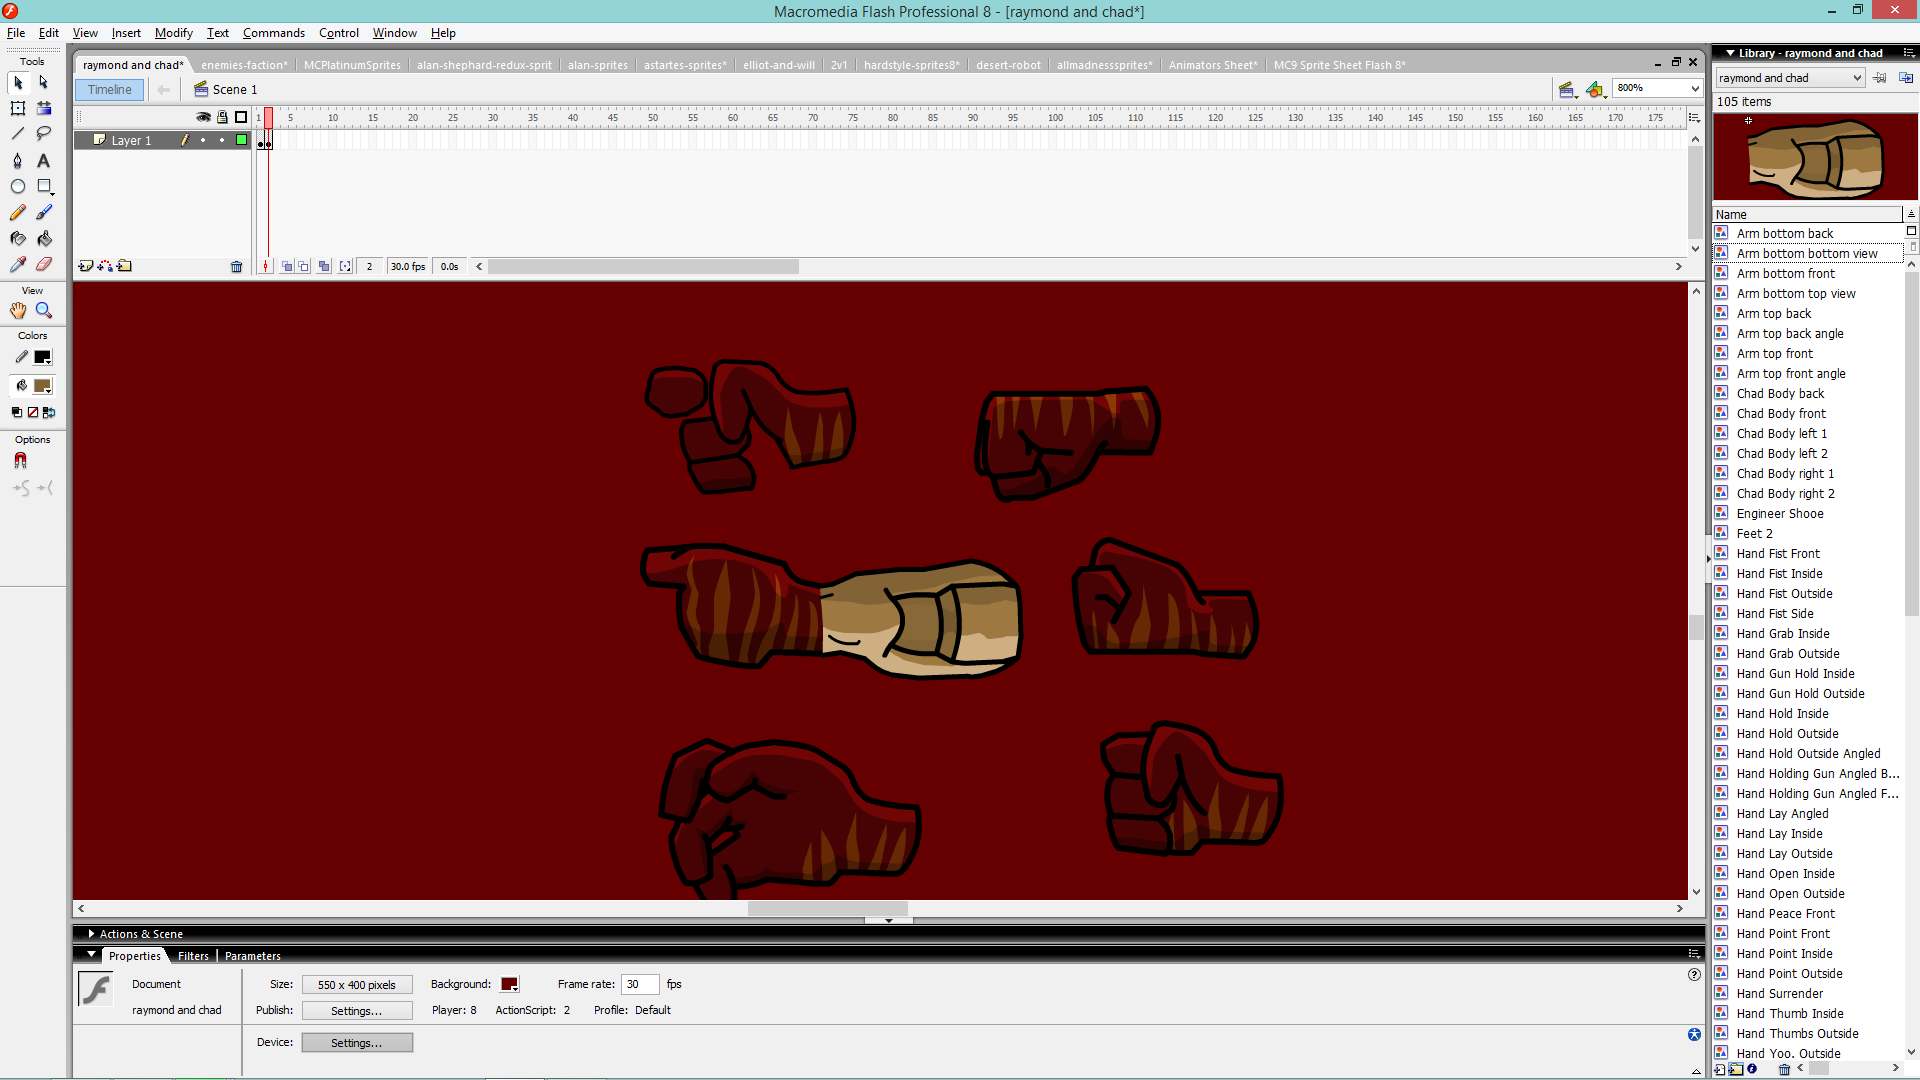Open document Background color swatch

point(509,984)
